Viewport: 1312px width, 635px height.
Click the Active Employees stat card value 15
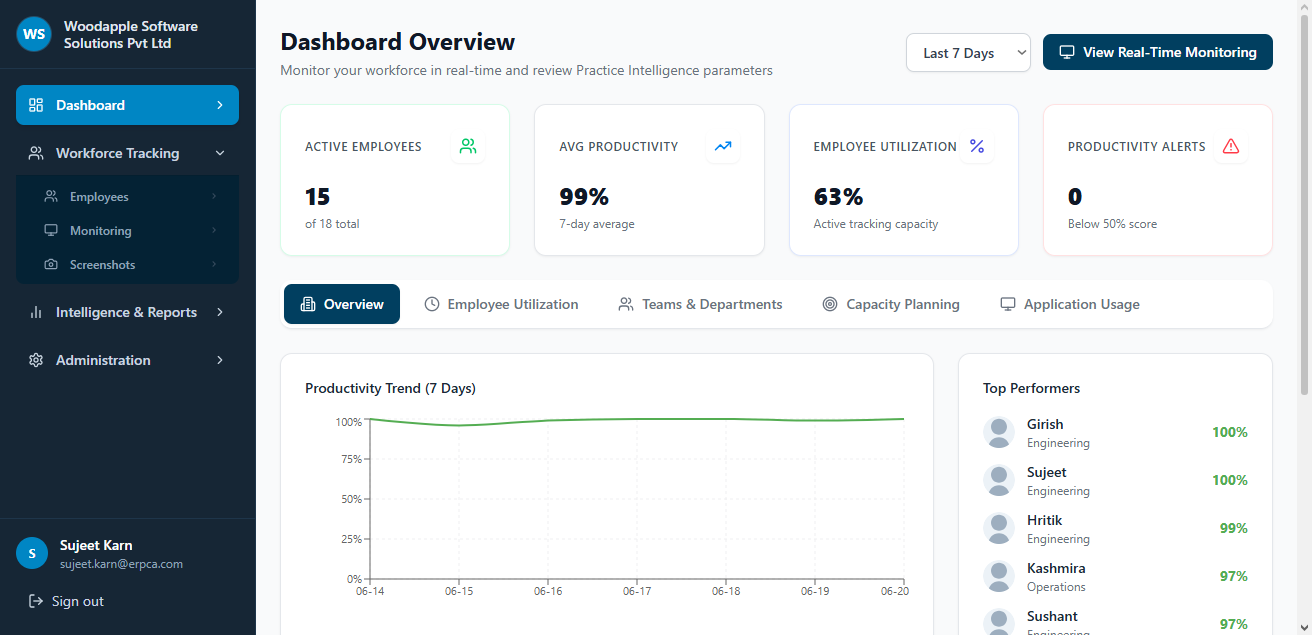coord(317,196)
